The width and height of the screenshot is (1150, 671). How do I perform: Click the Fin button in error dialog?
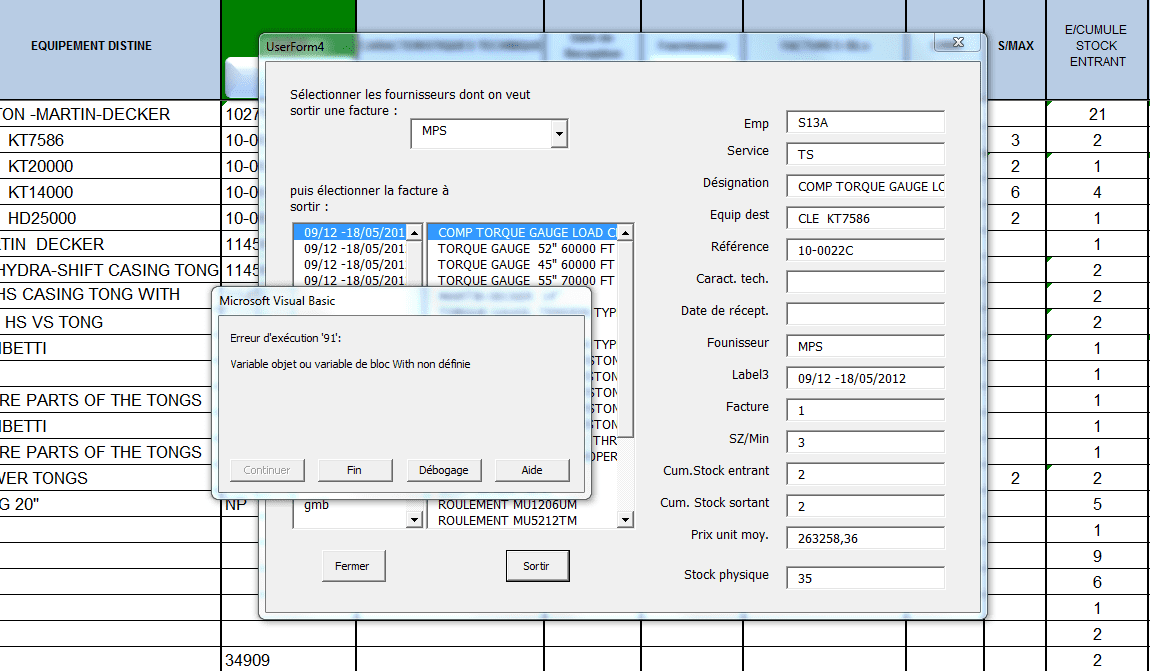click(354, 470)
